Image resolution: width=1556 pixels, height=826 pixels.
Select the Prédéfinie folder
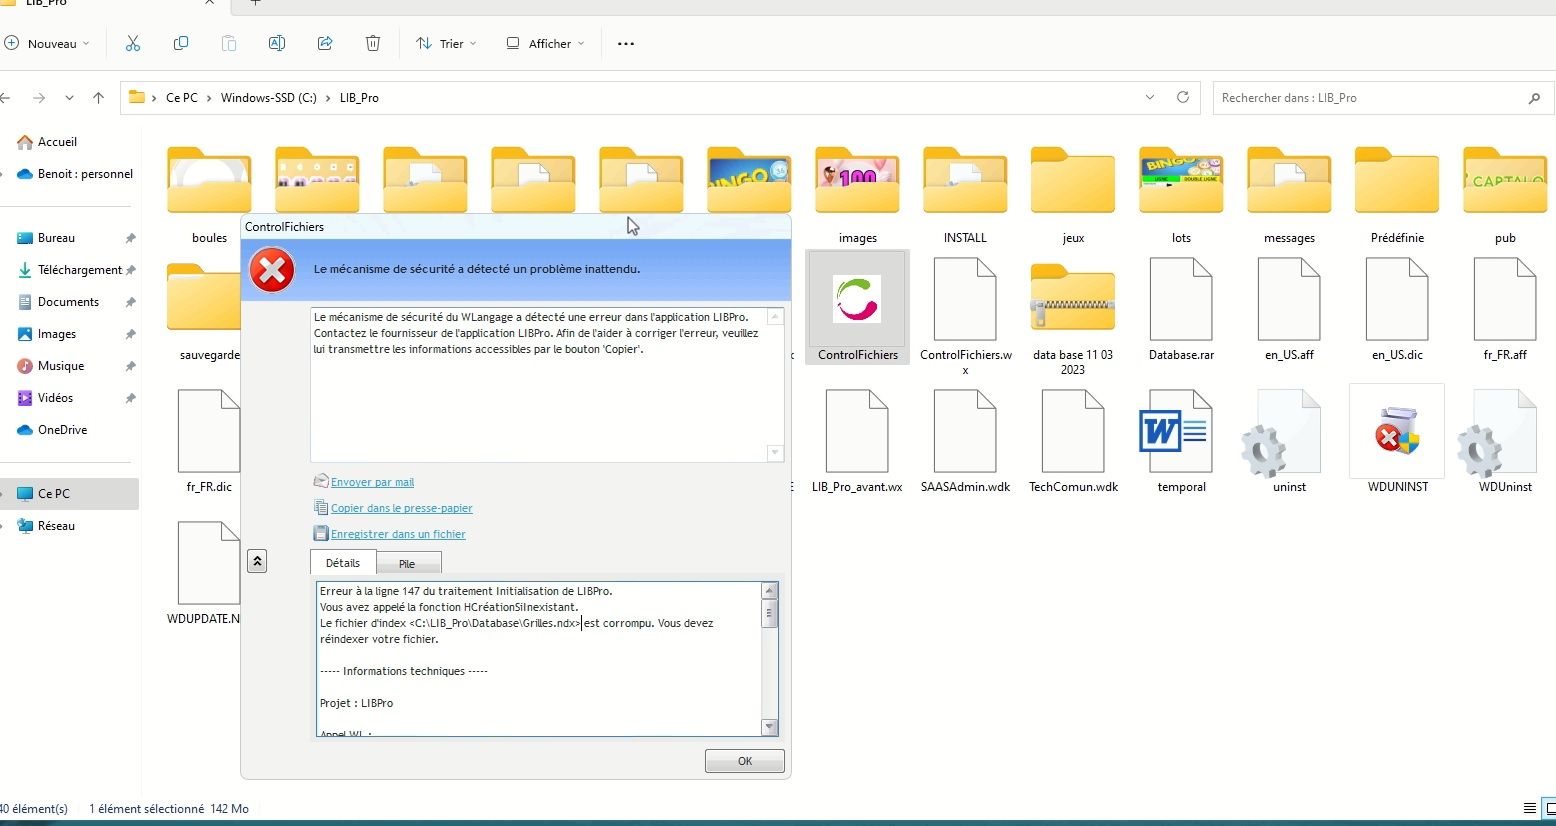pos(1397,194)
